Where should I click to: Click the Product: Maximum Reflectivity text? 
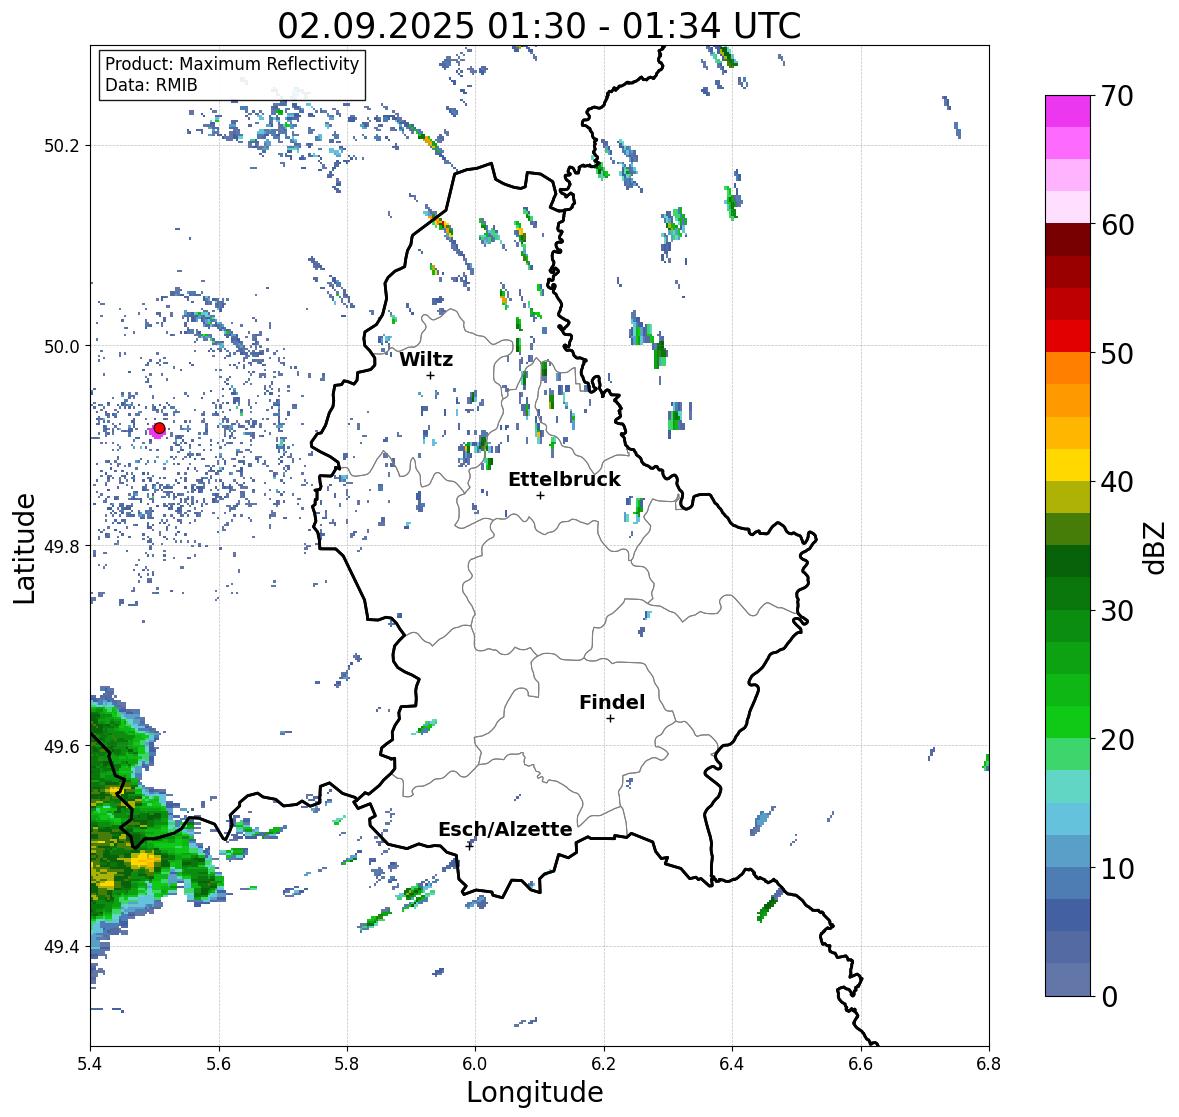[232, 64]
